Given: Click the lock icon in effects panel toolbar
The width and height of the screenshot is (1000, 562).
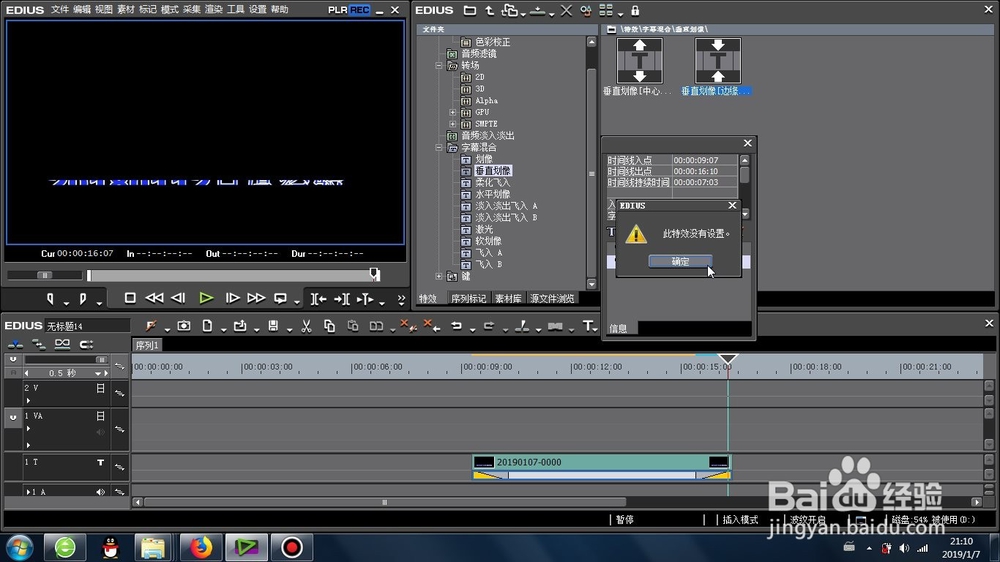Looking at the screenshot, I should pos(635,10).
